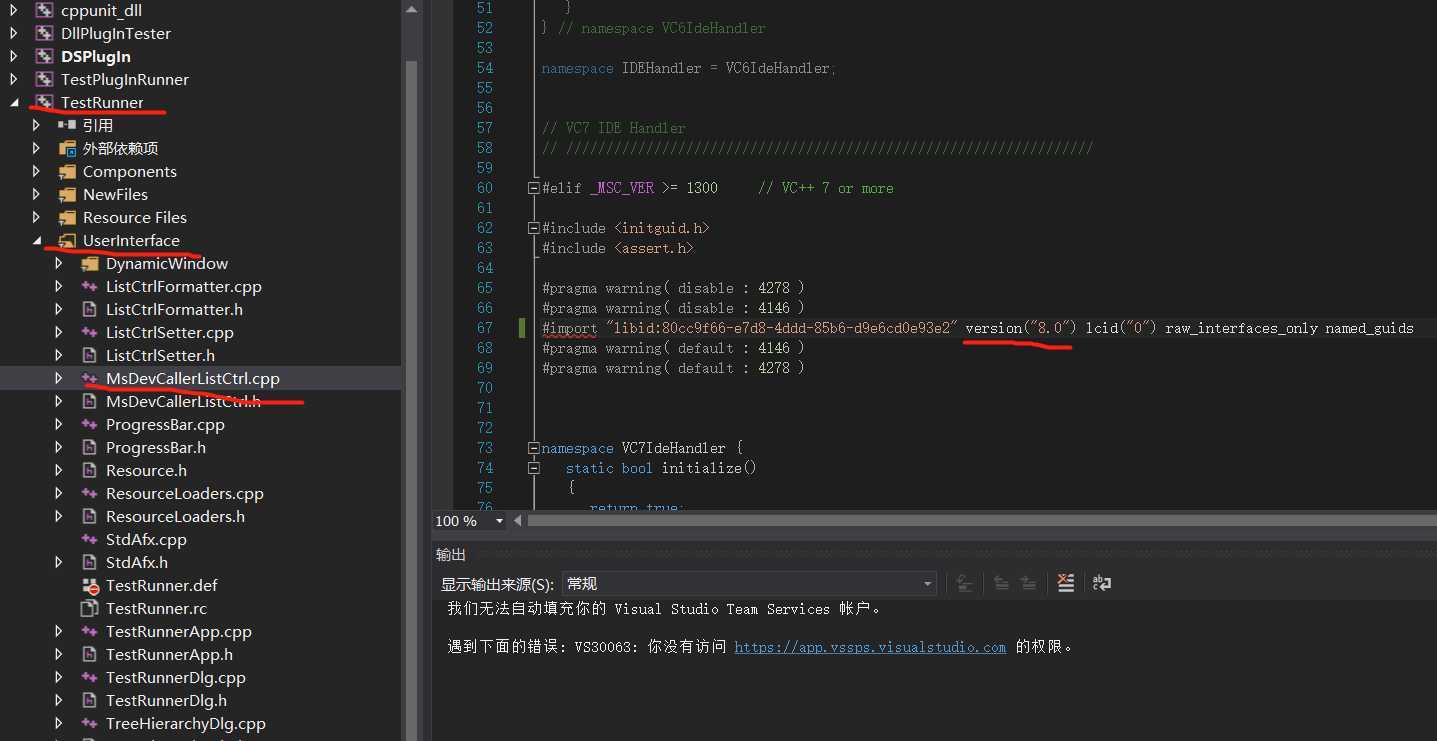Image resolution: width=1437 pixels, height=741 pixels.
Task: Collapse the TestRunner project node
Action: (14, 102)
